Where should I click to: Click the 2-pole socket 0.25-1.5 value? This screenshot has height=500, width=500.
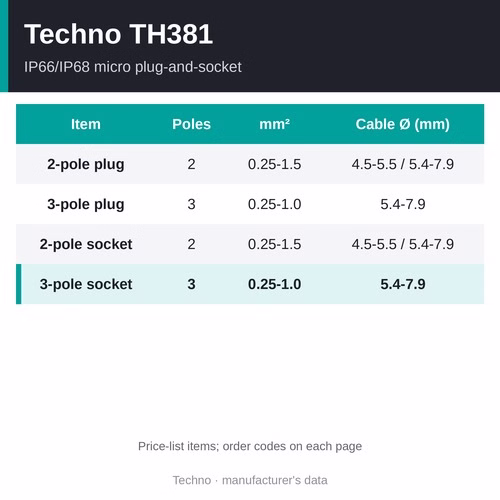pyautogui.click(x=274, y=244)
